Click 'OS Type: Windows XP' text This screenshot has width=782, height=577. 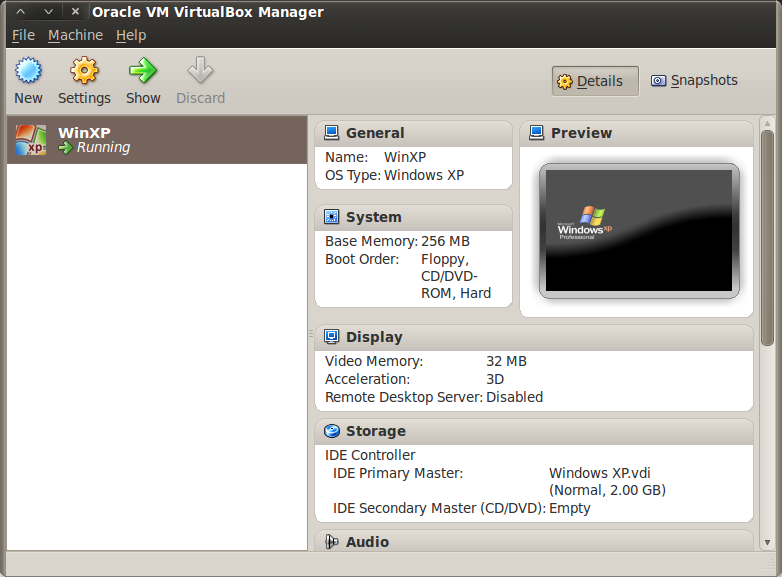click(394, 176)
